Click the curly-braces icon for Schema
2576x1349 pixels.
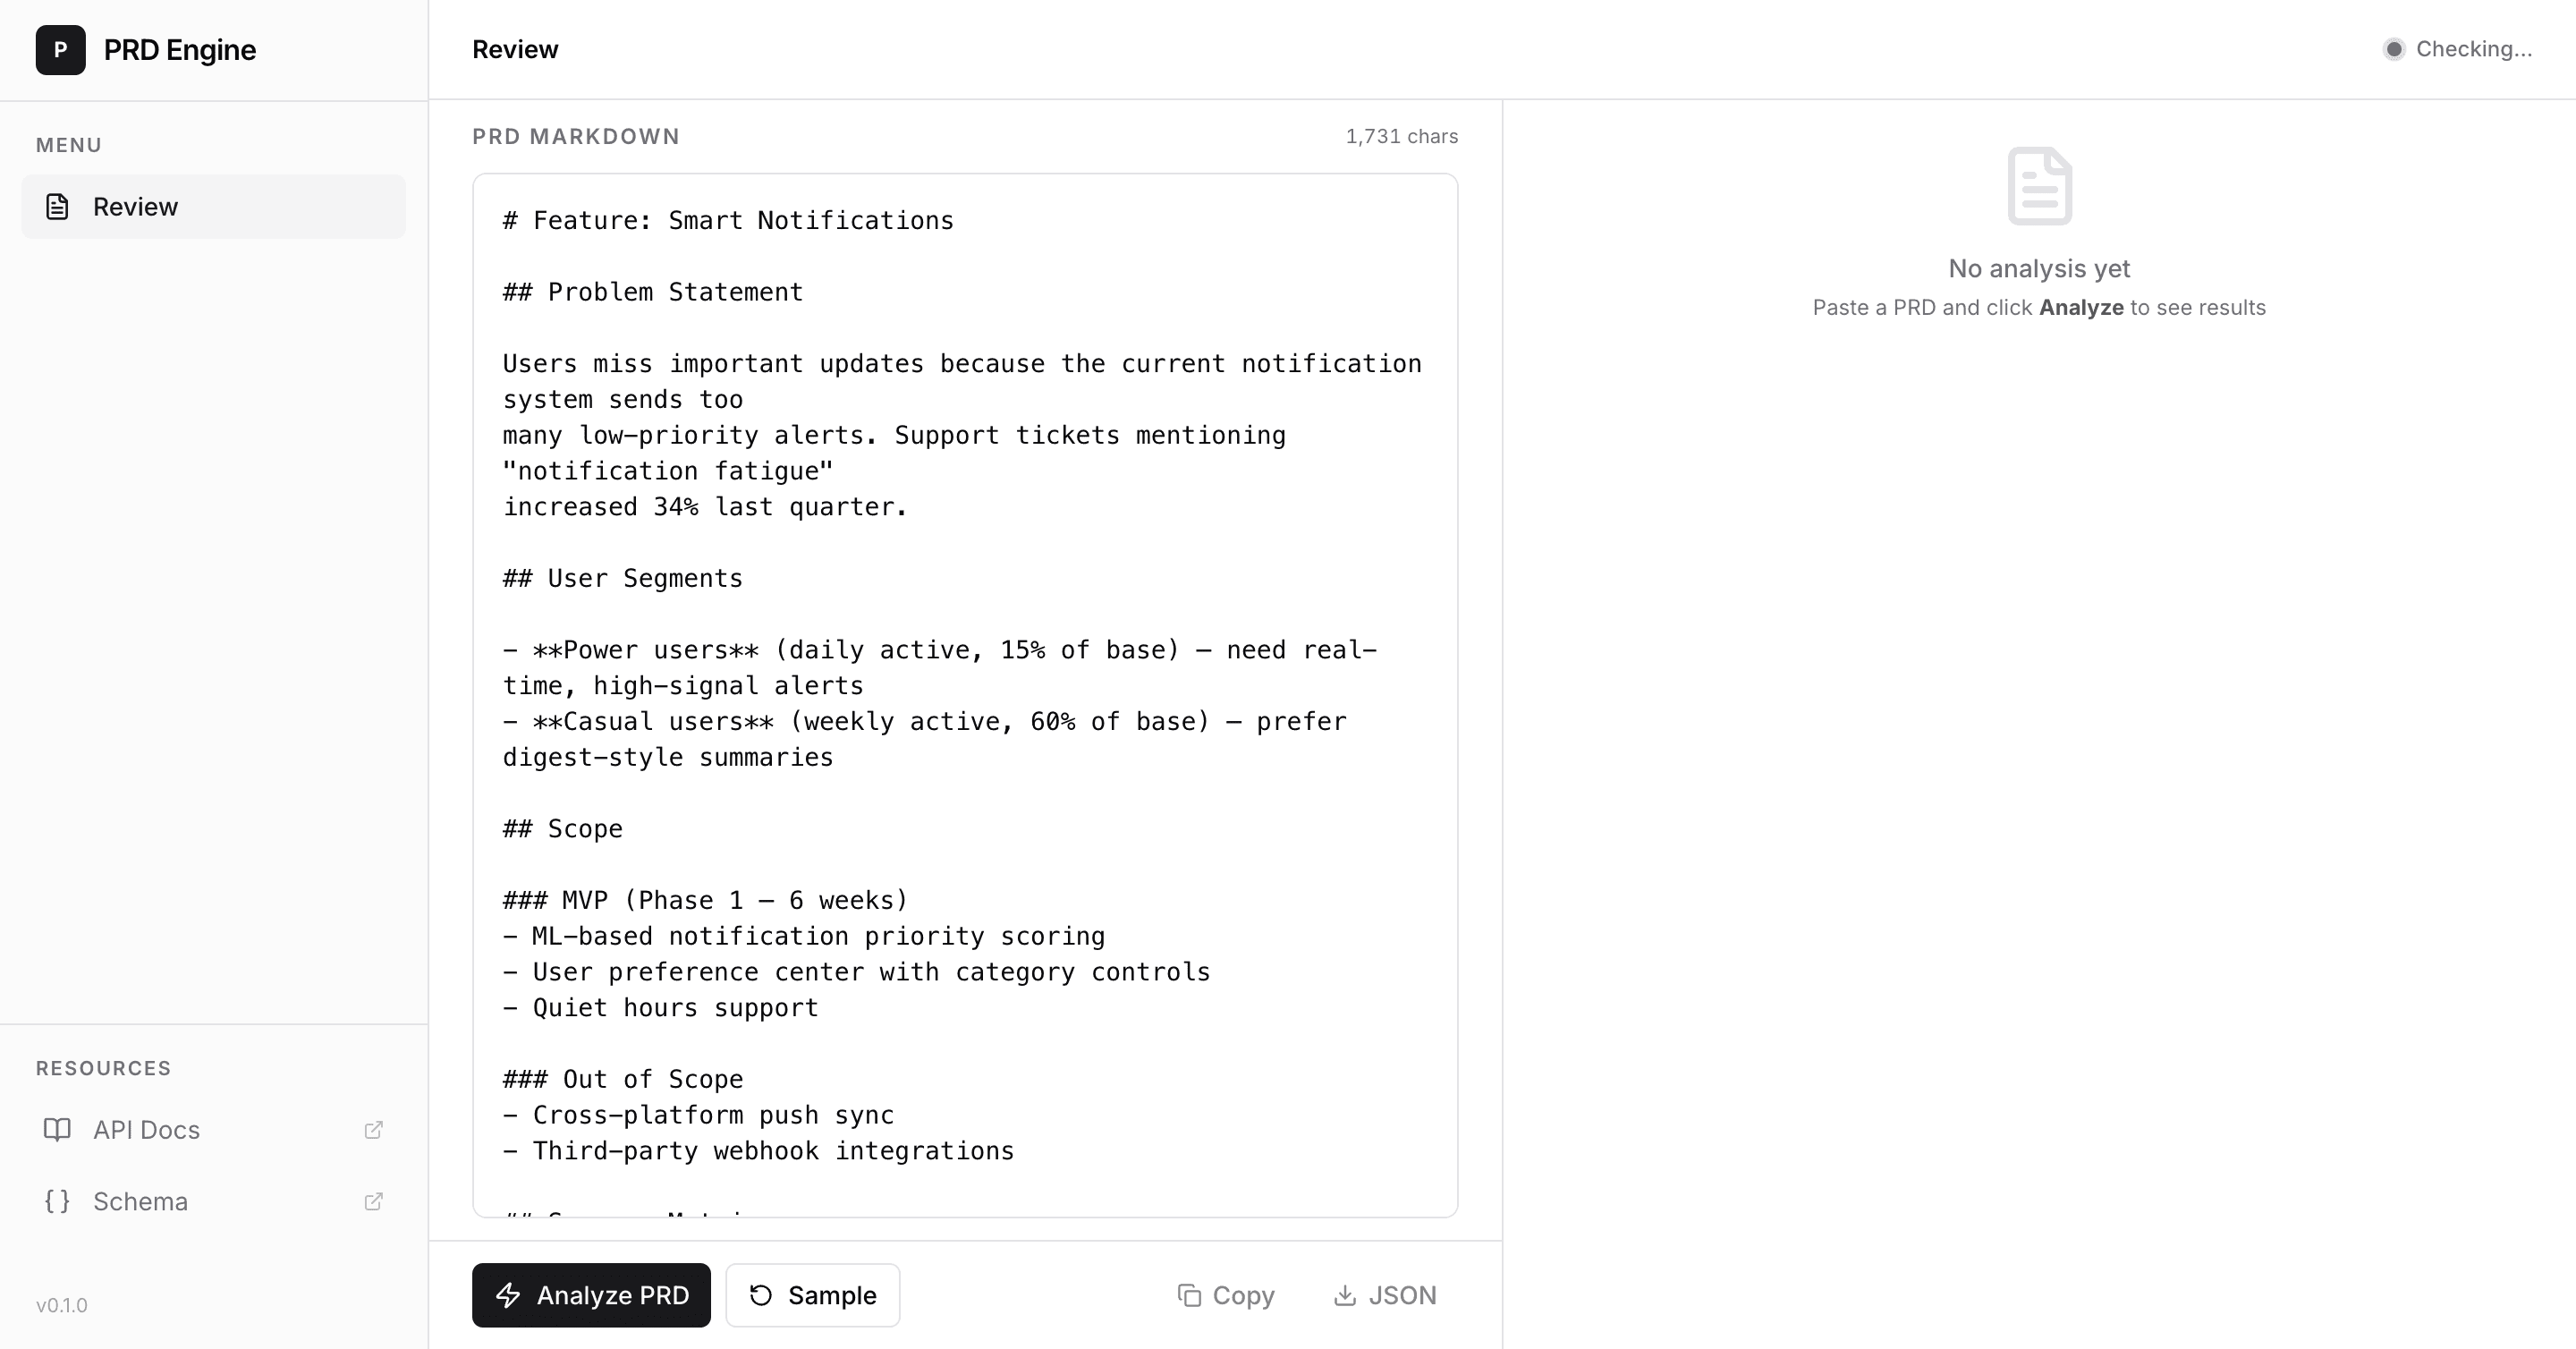(57, 1202)
